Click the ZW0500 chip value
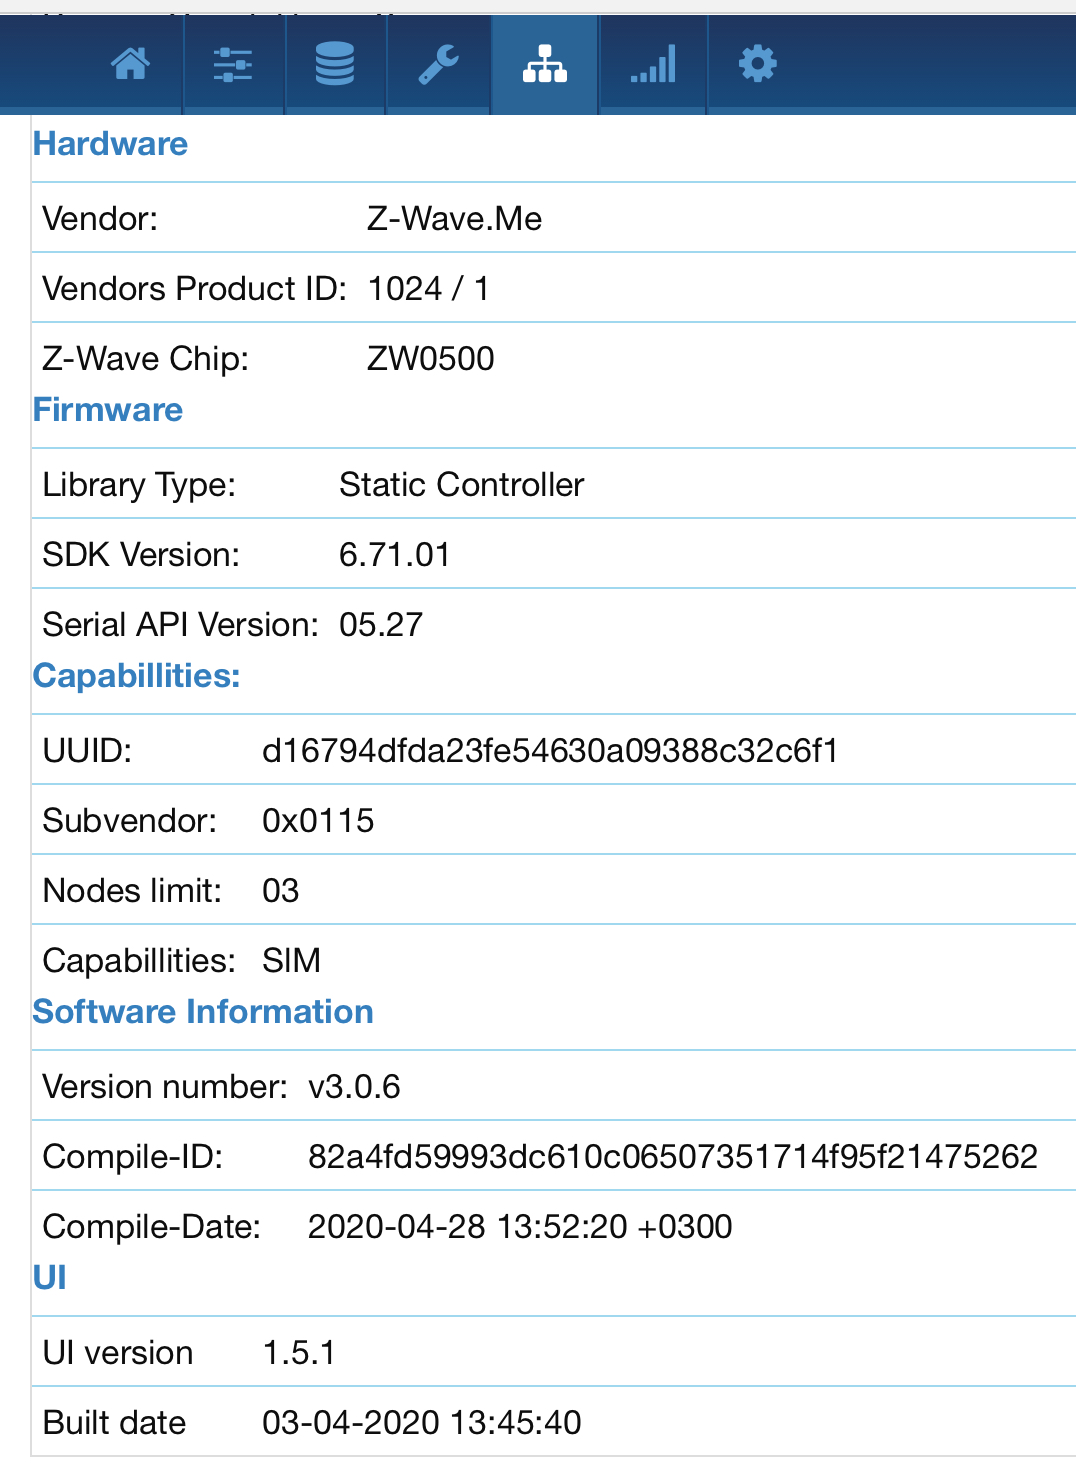The width and height of the screenshot is (1076, 1478). click(x=430, y=359)
